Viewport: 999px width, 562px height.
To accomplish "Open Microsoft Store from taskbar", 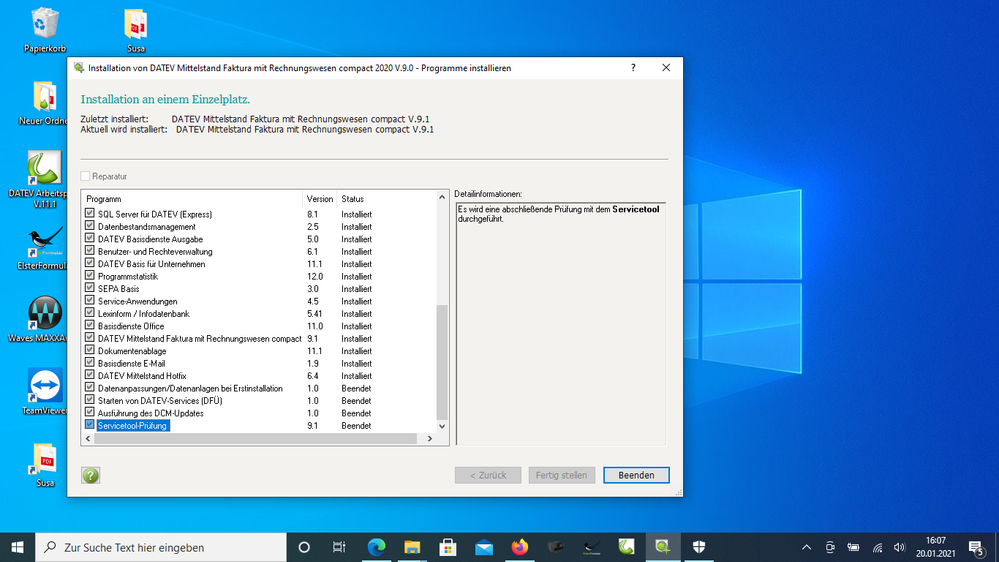I will (448, 547).
